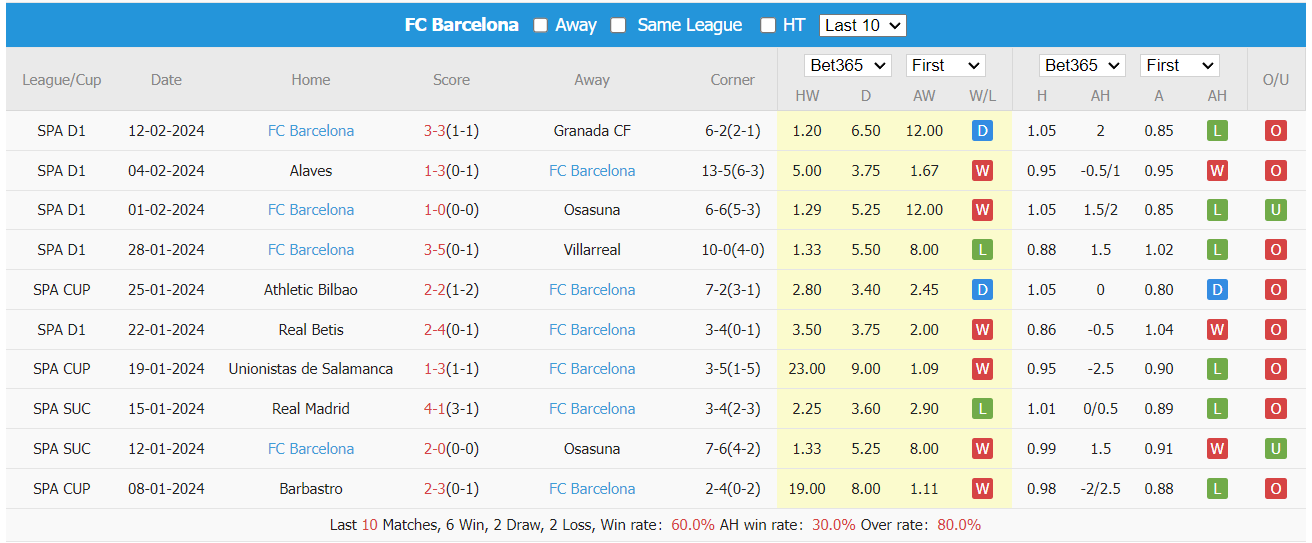Screen dimensions: 1312x543
Task: Open the Real Madrid team link
Action: 310,409
